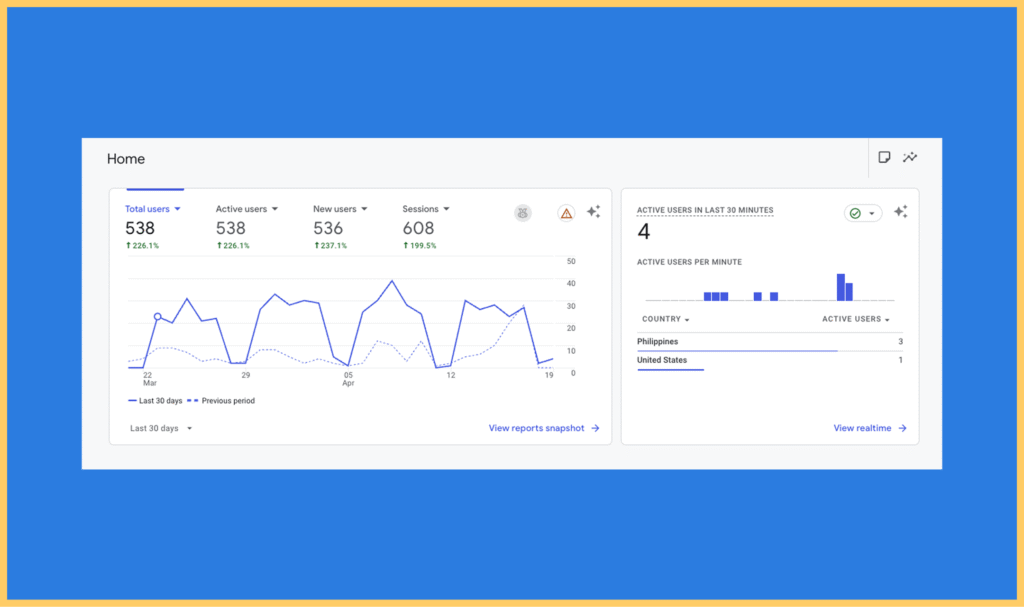Open the Total users metric dropdown
This screenshot has height=607, width=1024.
153,209
